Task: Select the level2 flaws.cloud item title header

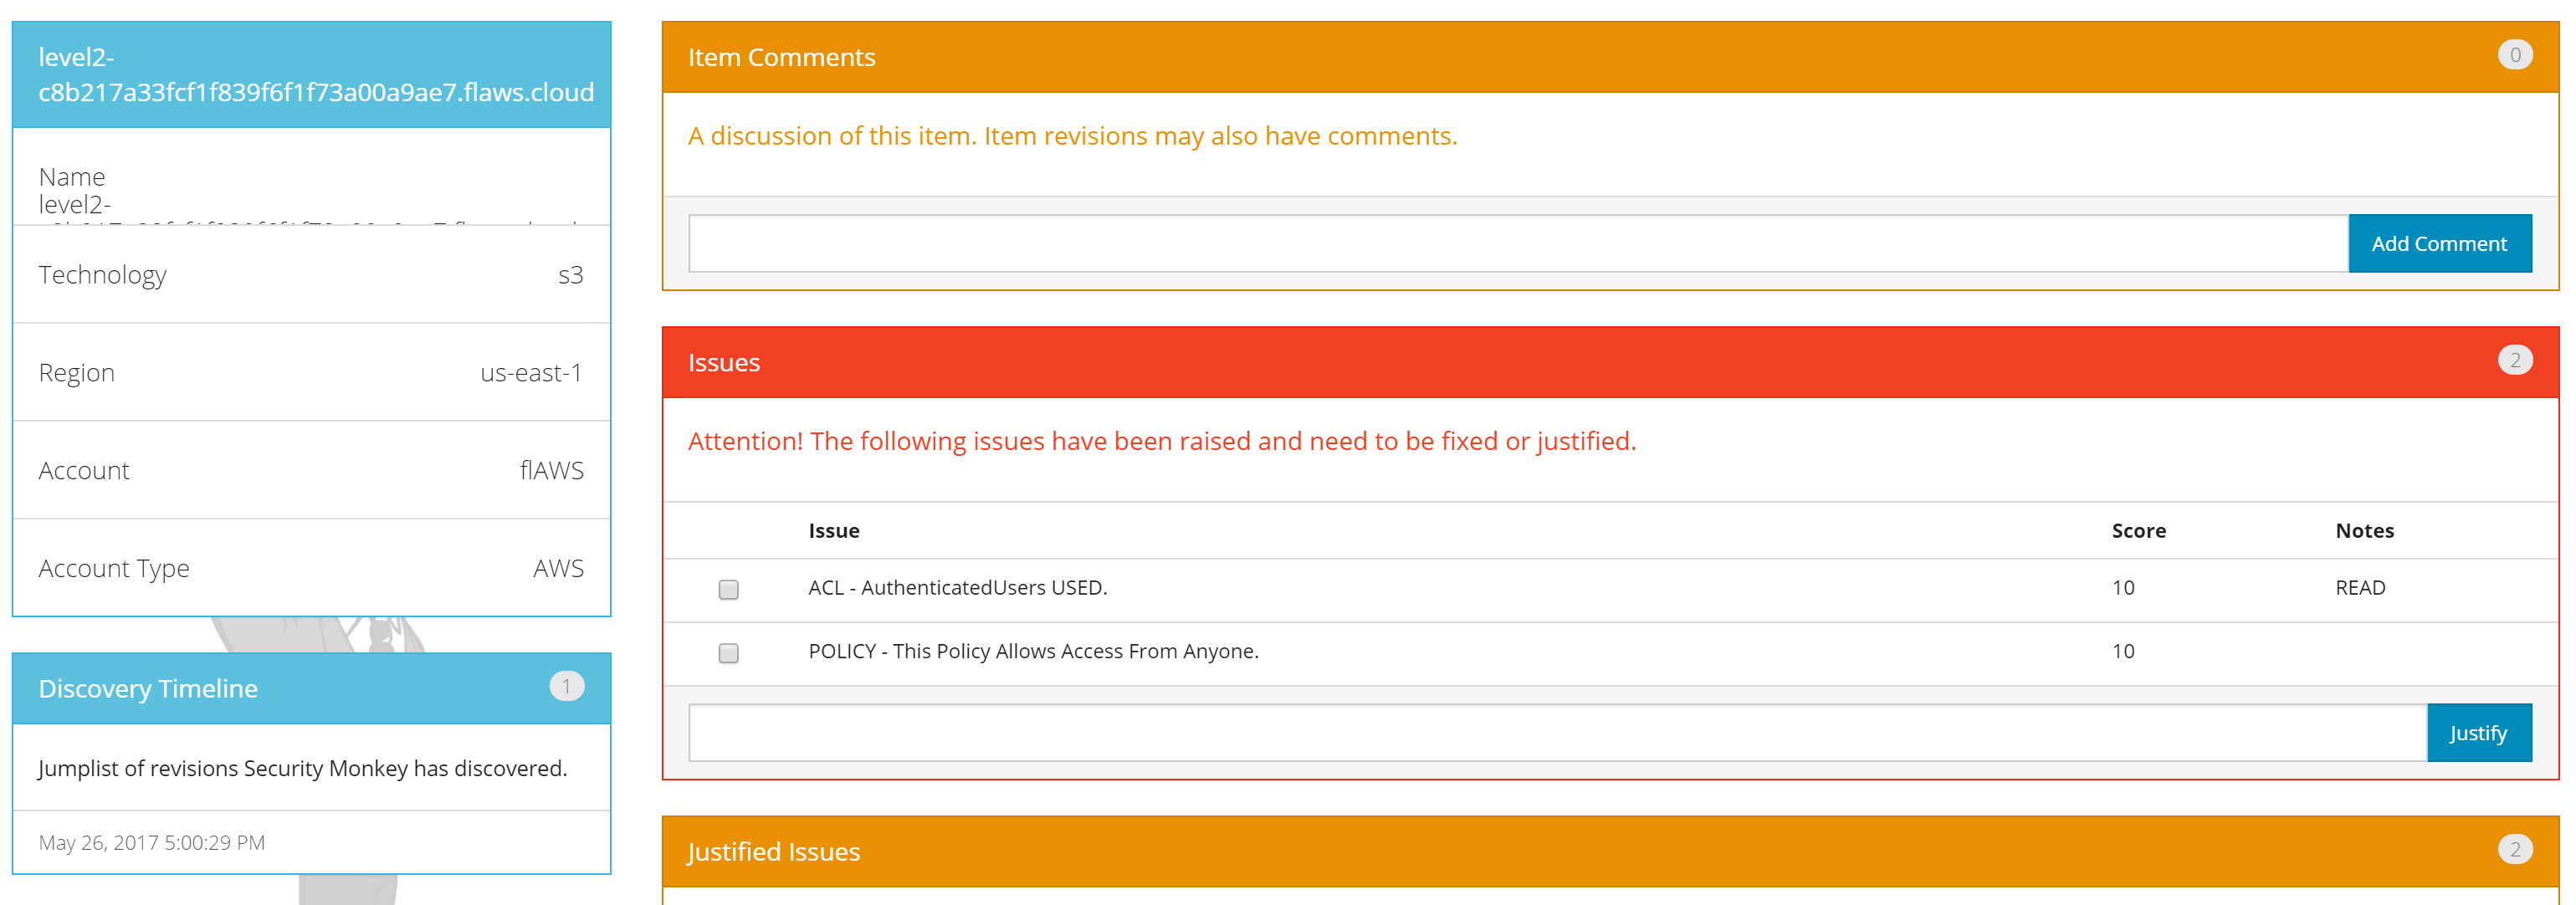Action: pos(311,75)
